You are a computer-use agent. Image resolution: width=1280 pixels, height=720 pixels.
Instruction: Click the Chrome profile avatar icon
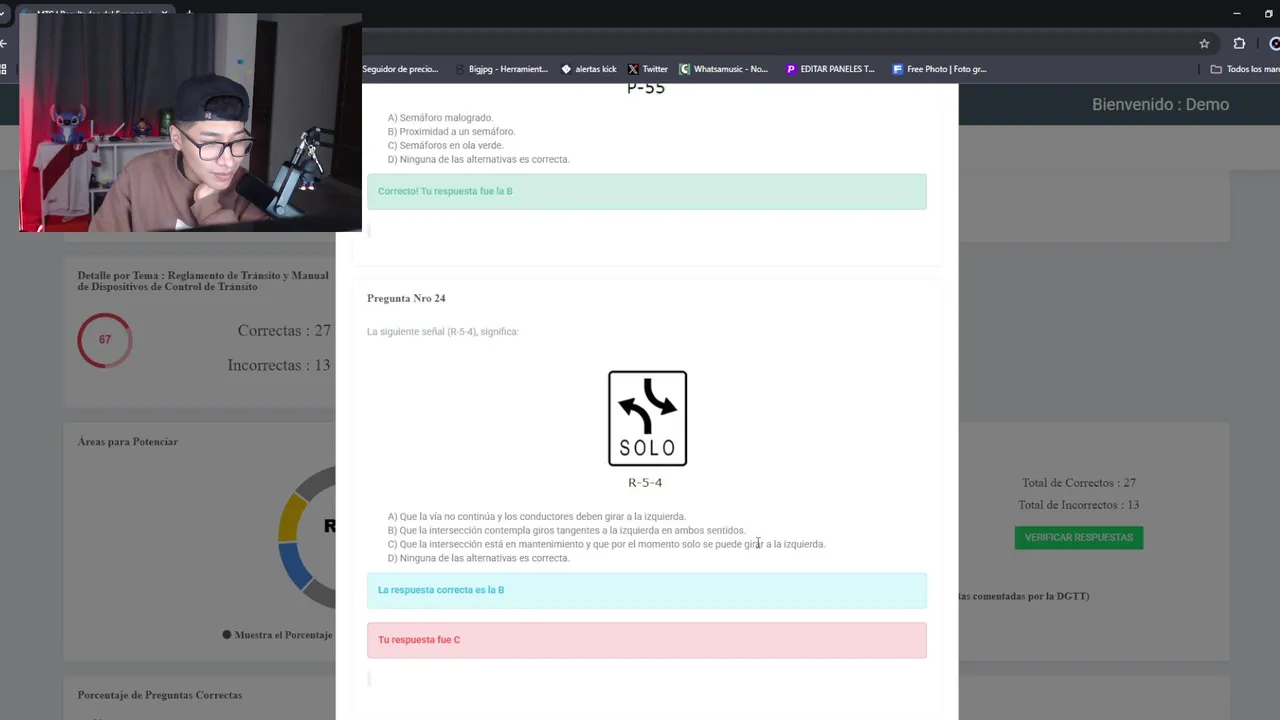coord(1275,43)
